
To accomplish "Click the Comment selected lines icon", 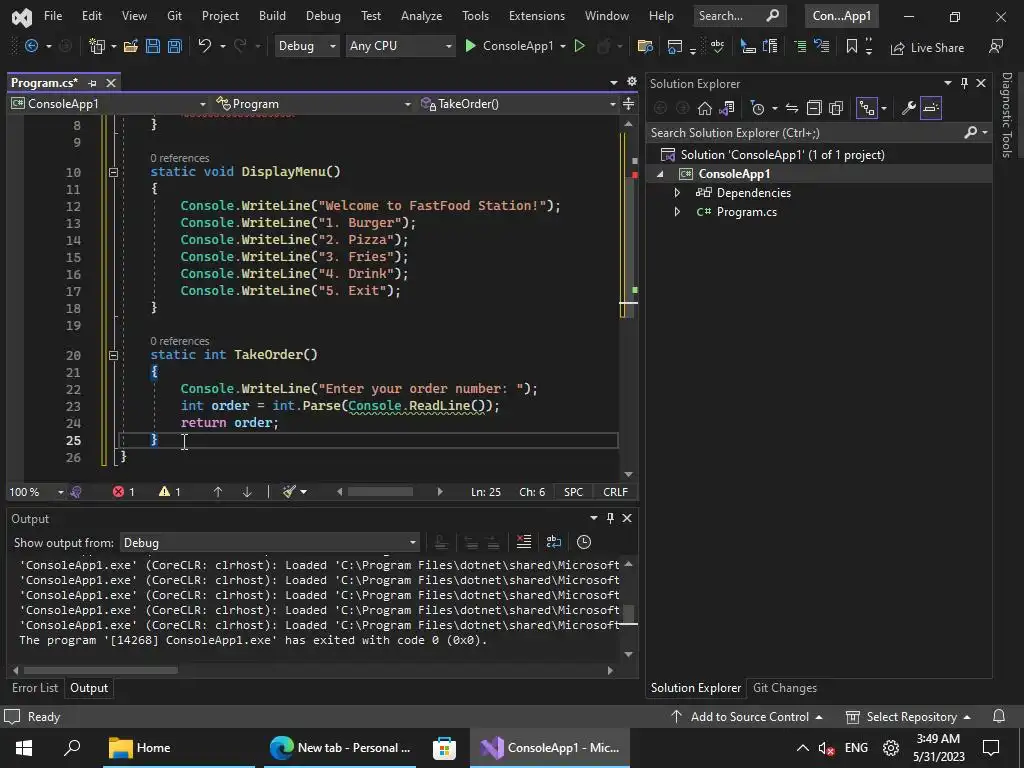I will tap(800, 46).
